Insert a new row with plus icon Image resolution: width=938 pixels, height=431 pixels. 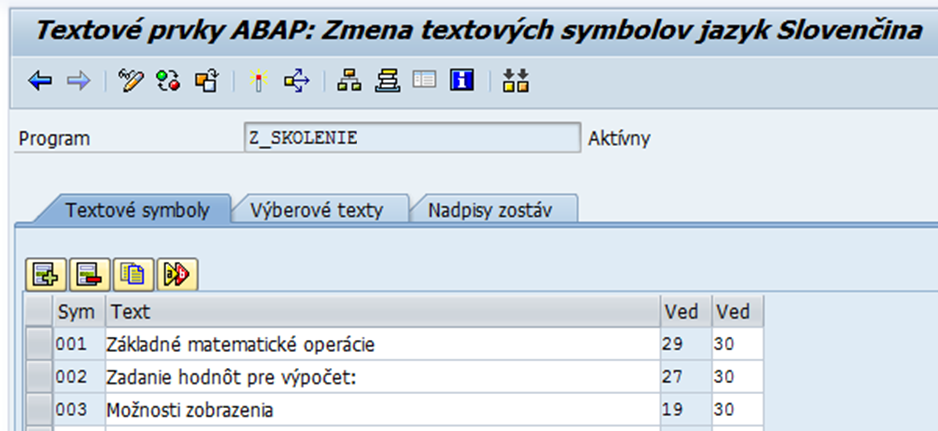(x=46, y=275)
